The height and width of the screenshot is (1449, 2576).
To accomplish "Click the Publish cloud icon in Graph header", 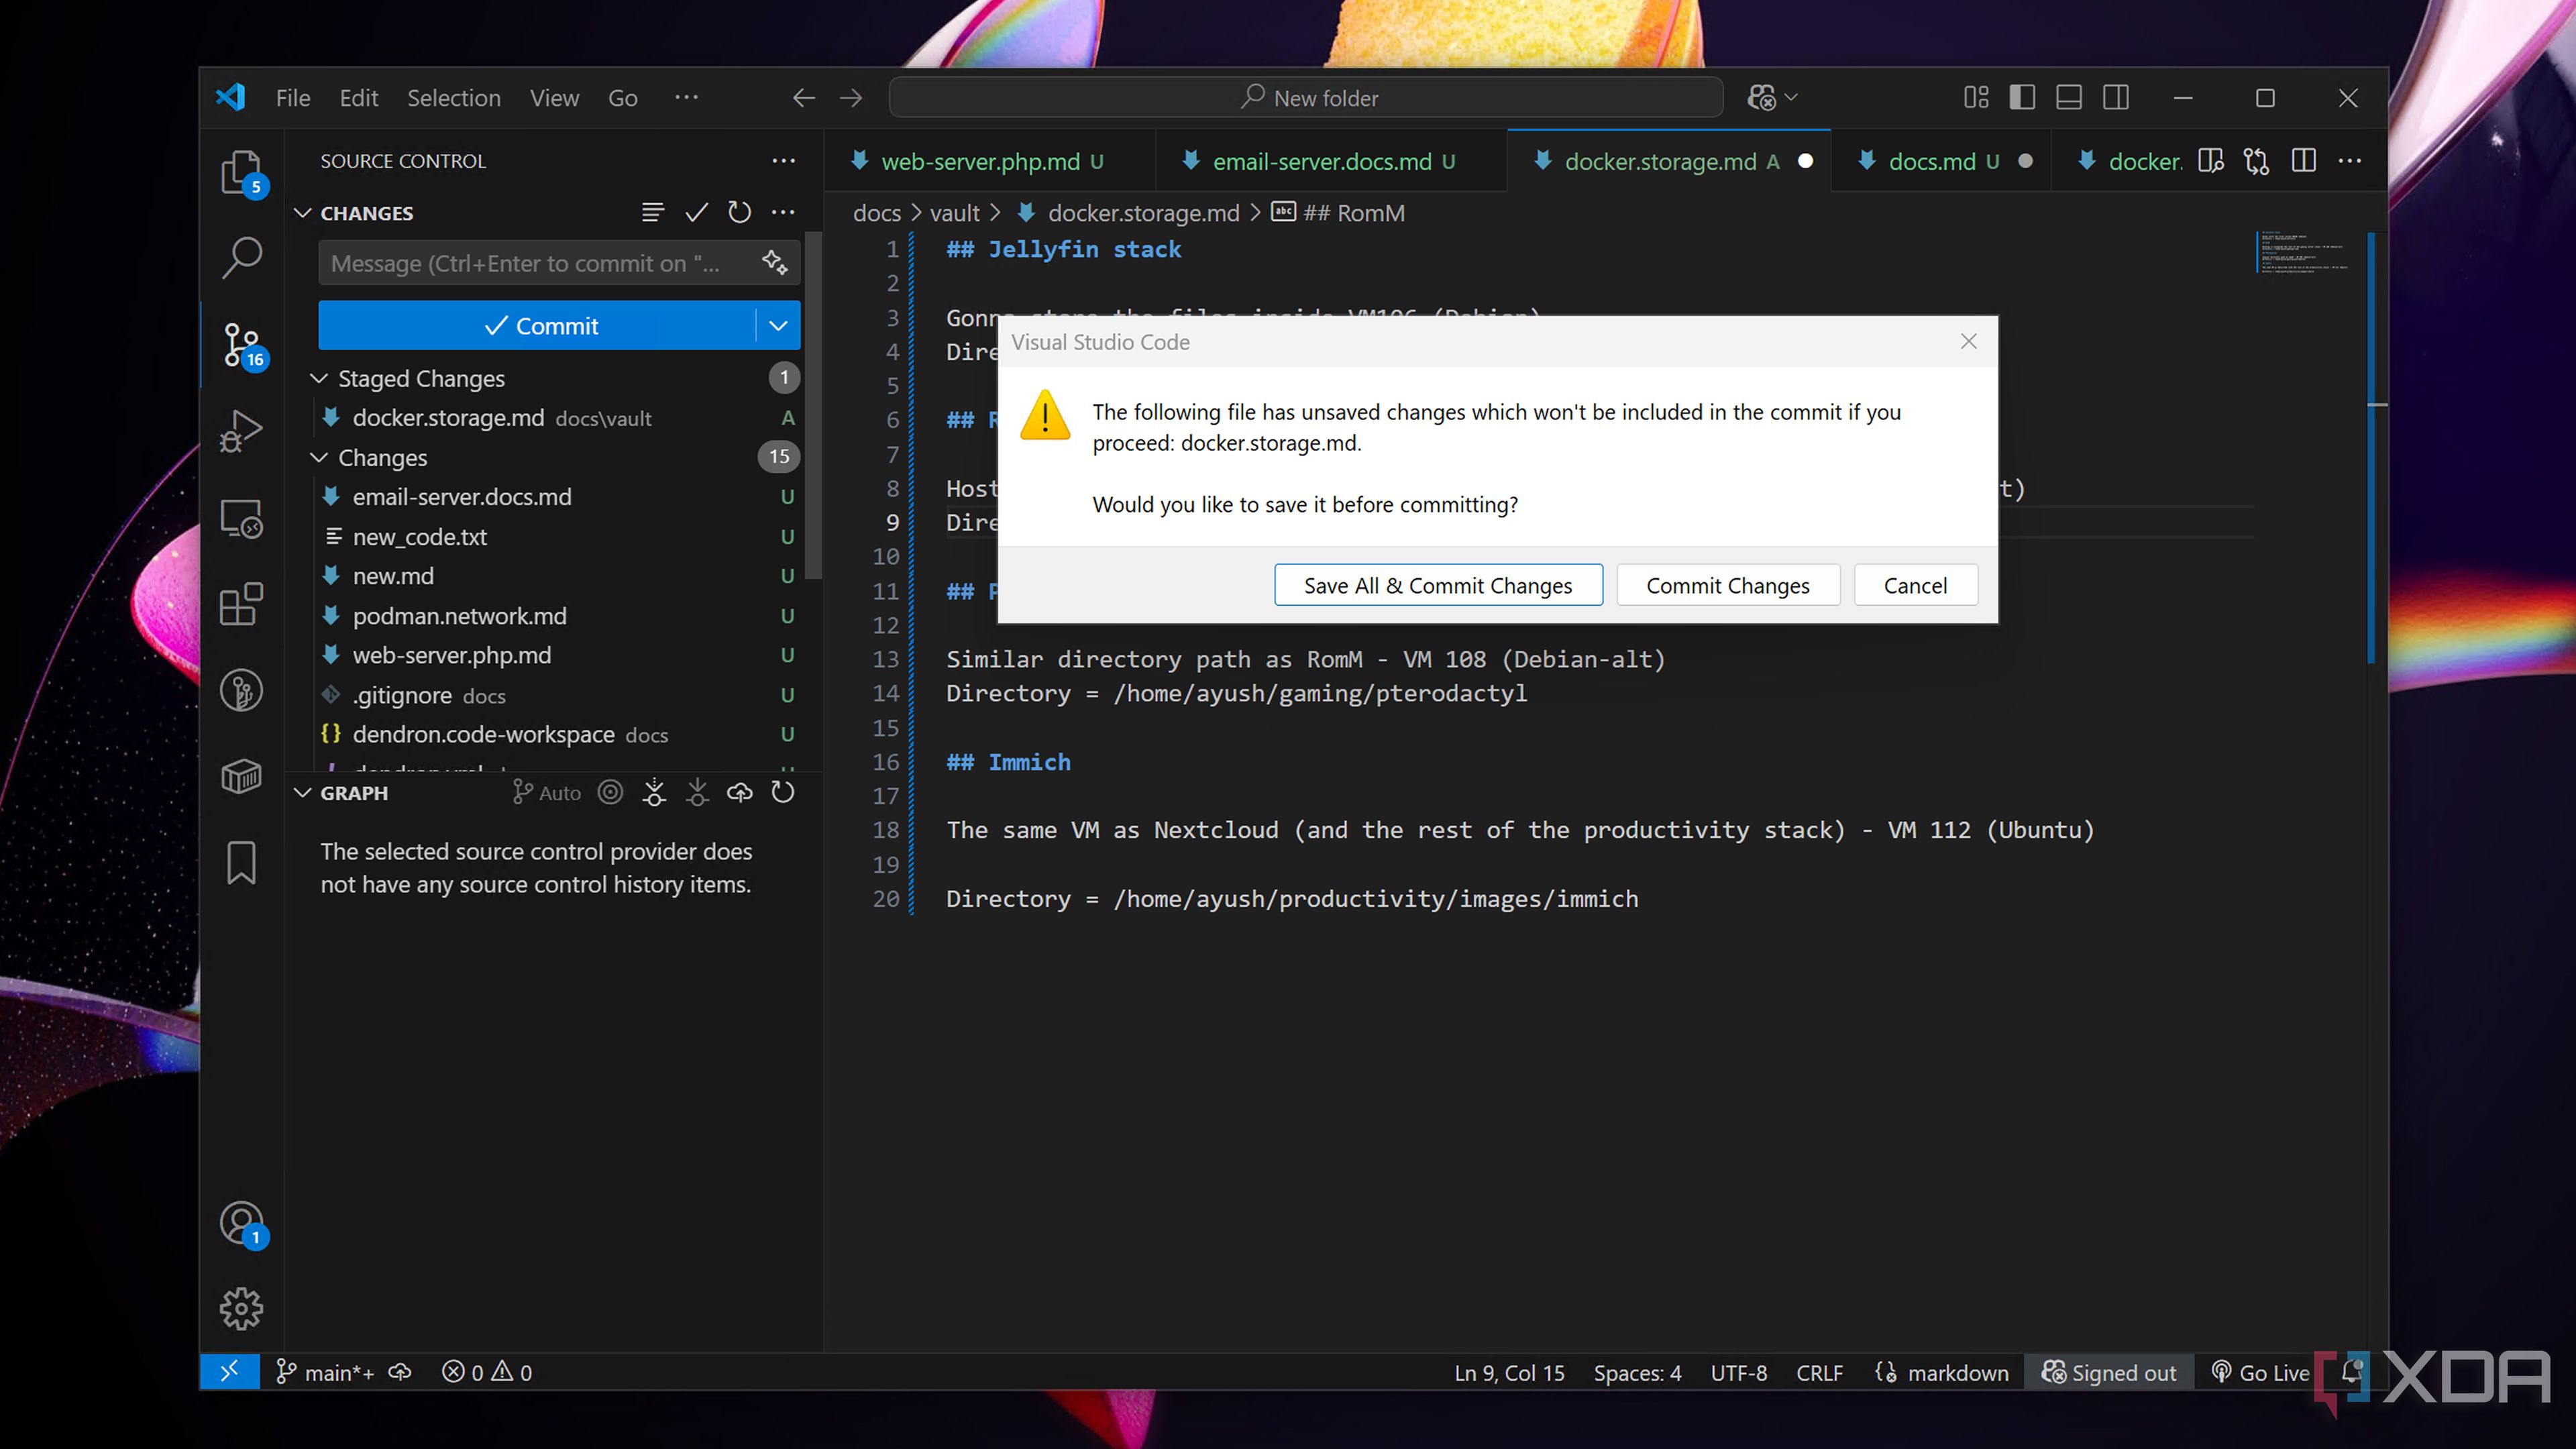I will (739, 793).
